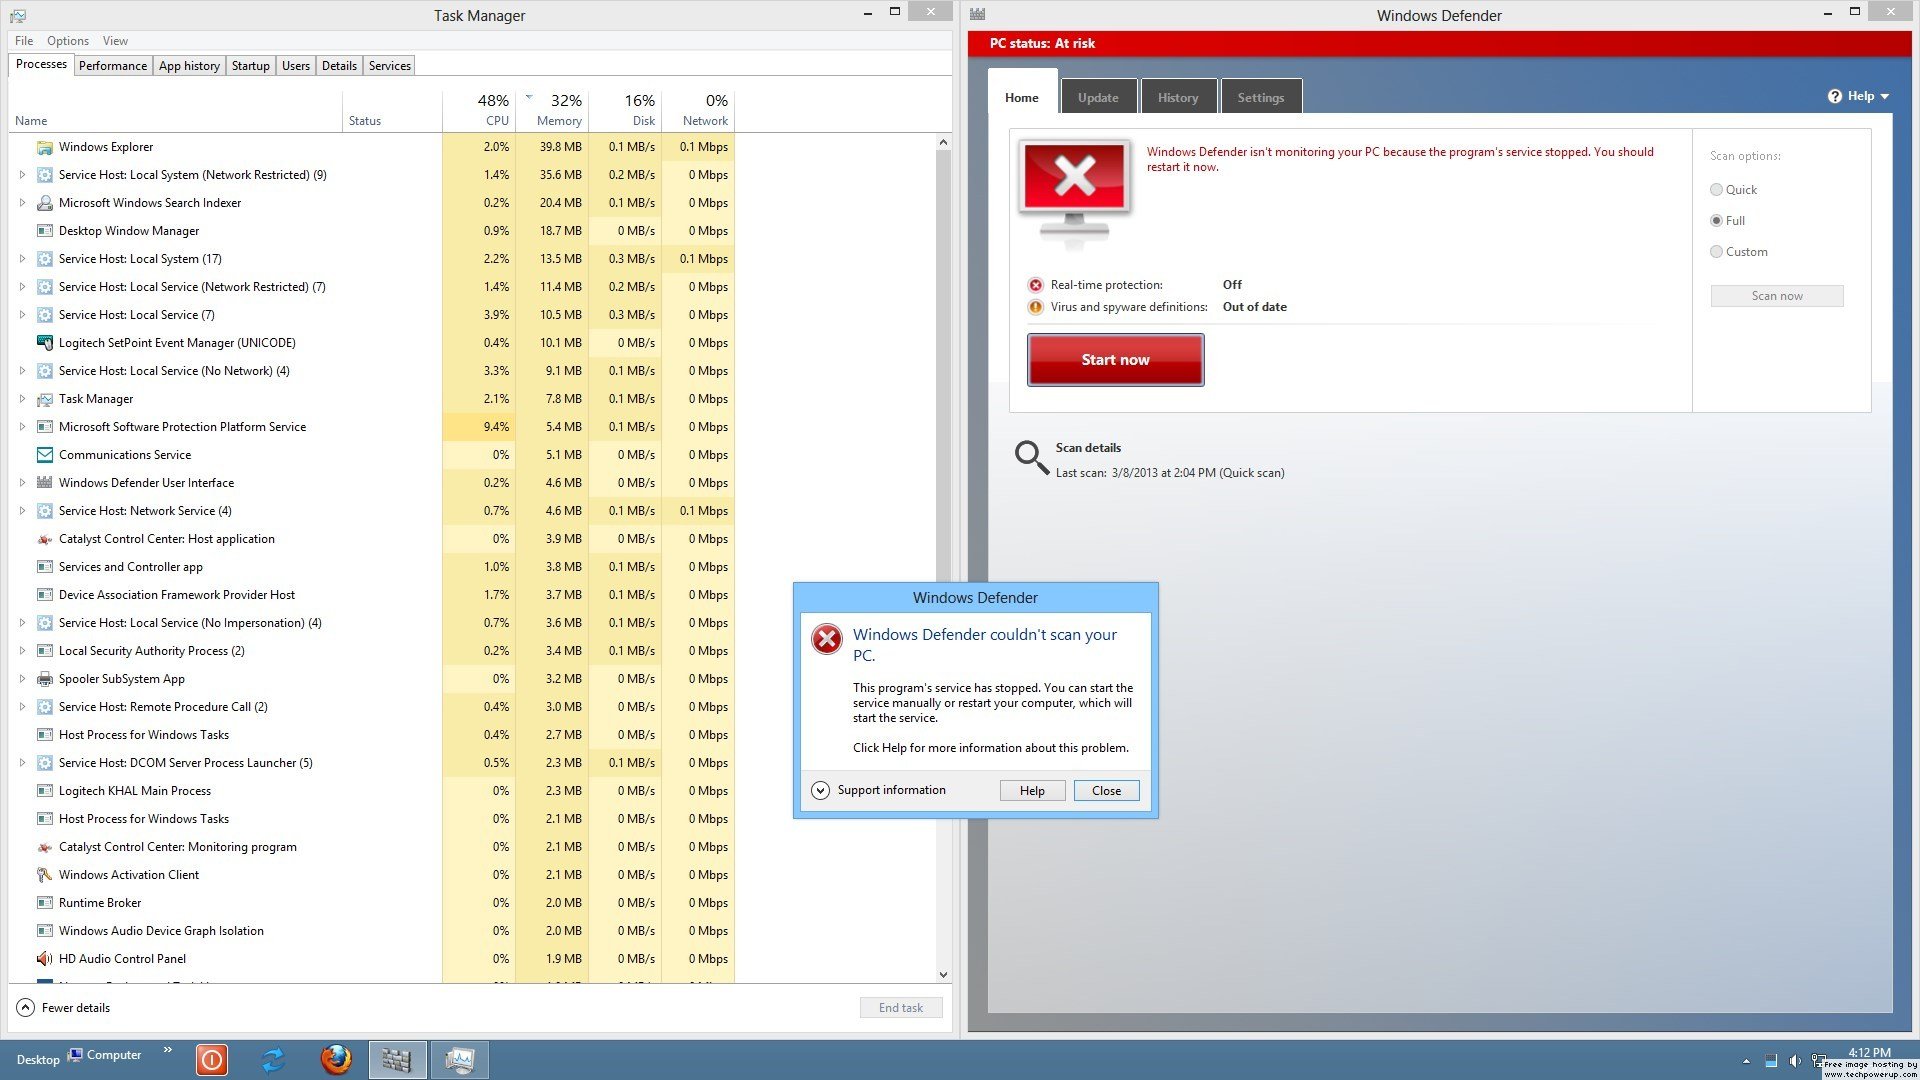Click Close in the Defender error dialog
Image resolution: width=1920 pixels, height=1080 pixels.
coord(1106,791)
